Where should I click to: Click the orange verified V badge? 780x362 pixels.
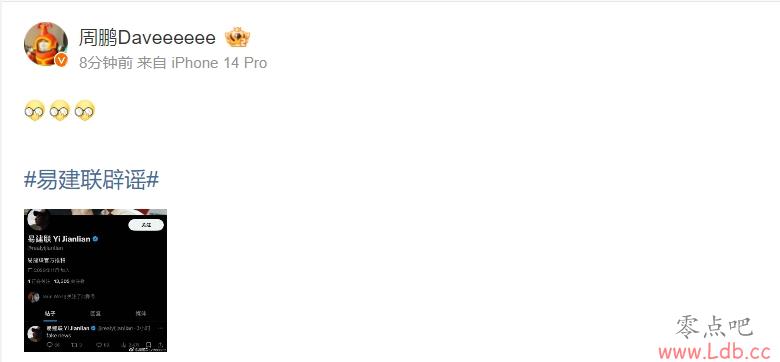tap(61, 60)
